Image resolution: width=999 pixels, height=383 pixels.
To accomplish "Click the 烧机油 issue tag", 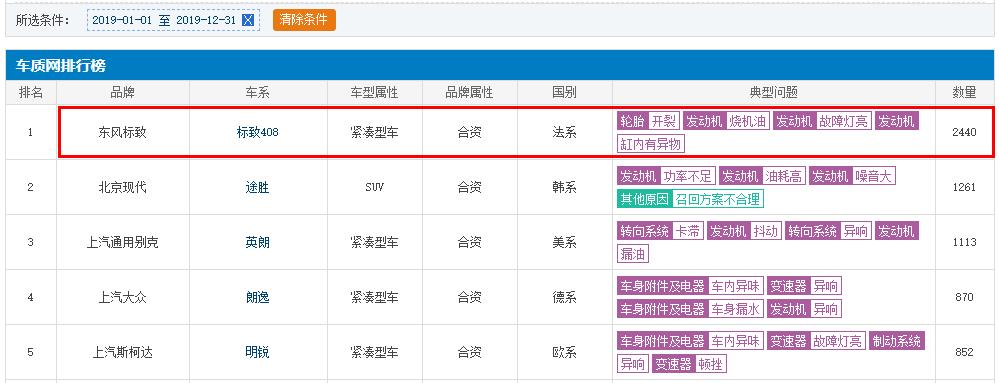I will click(x=747, y=121).
